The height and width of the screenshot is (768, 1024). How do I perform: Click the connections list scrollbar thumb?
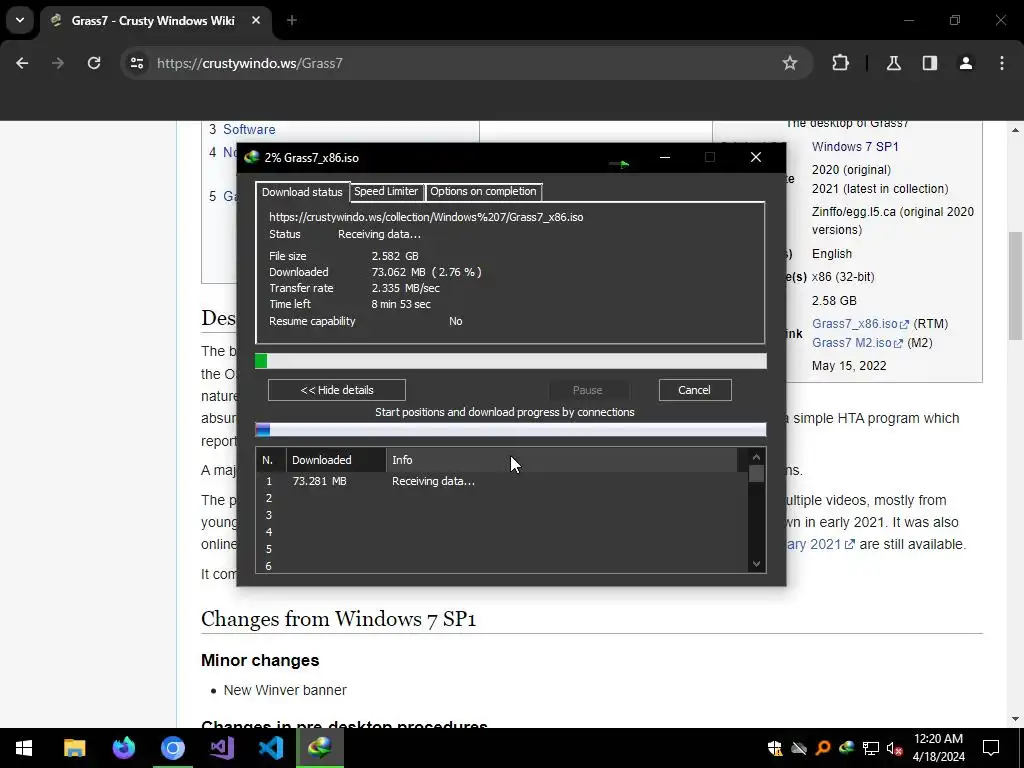pyautogui.click(x=756, y=473)
